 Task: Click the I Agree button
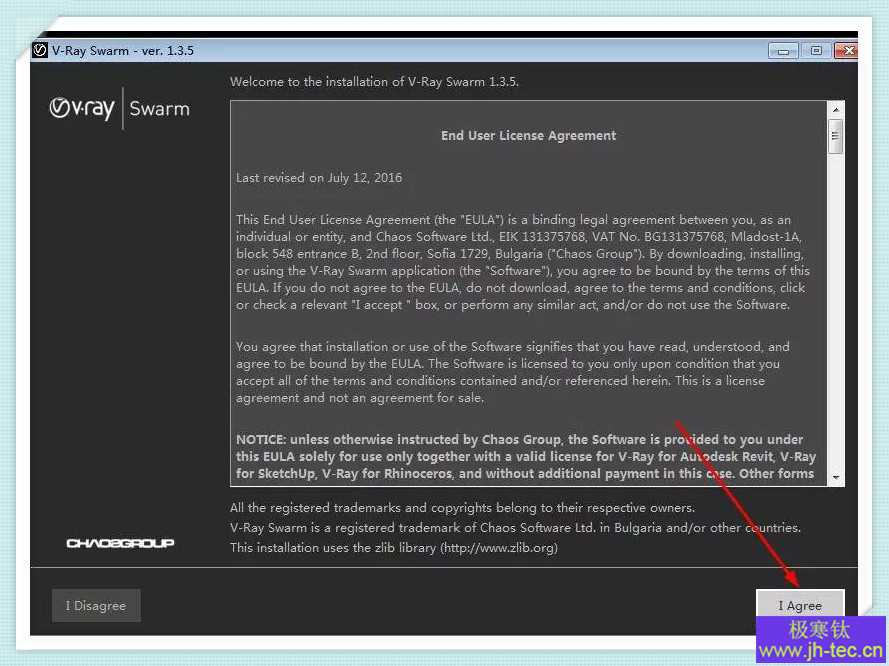pos(800,605)
